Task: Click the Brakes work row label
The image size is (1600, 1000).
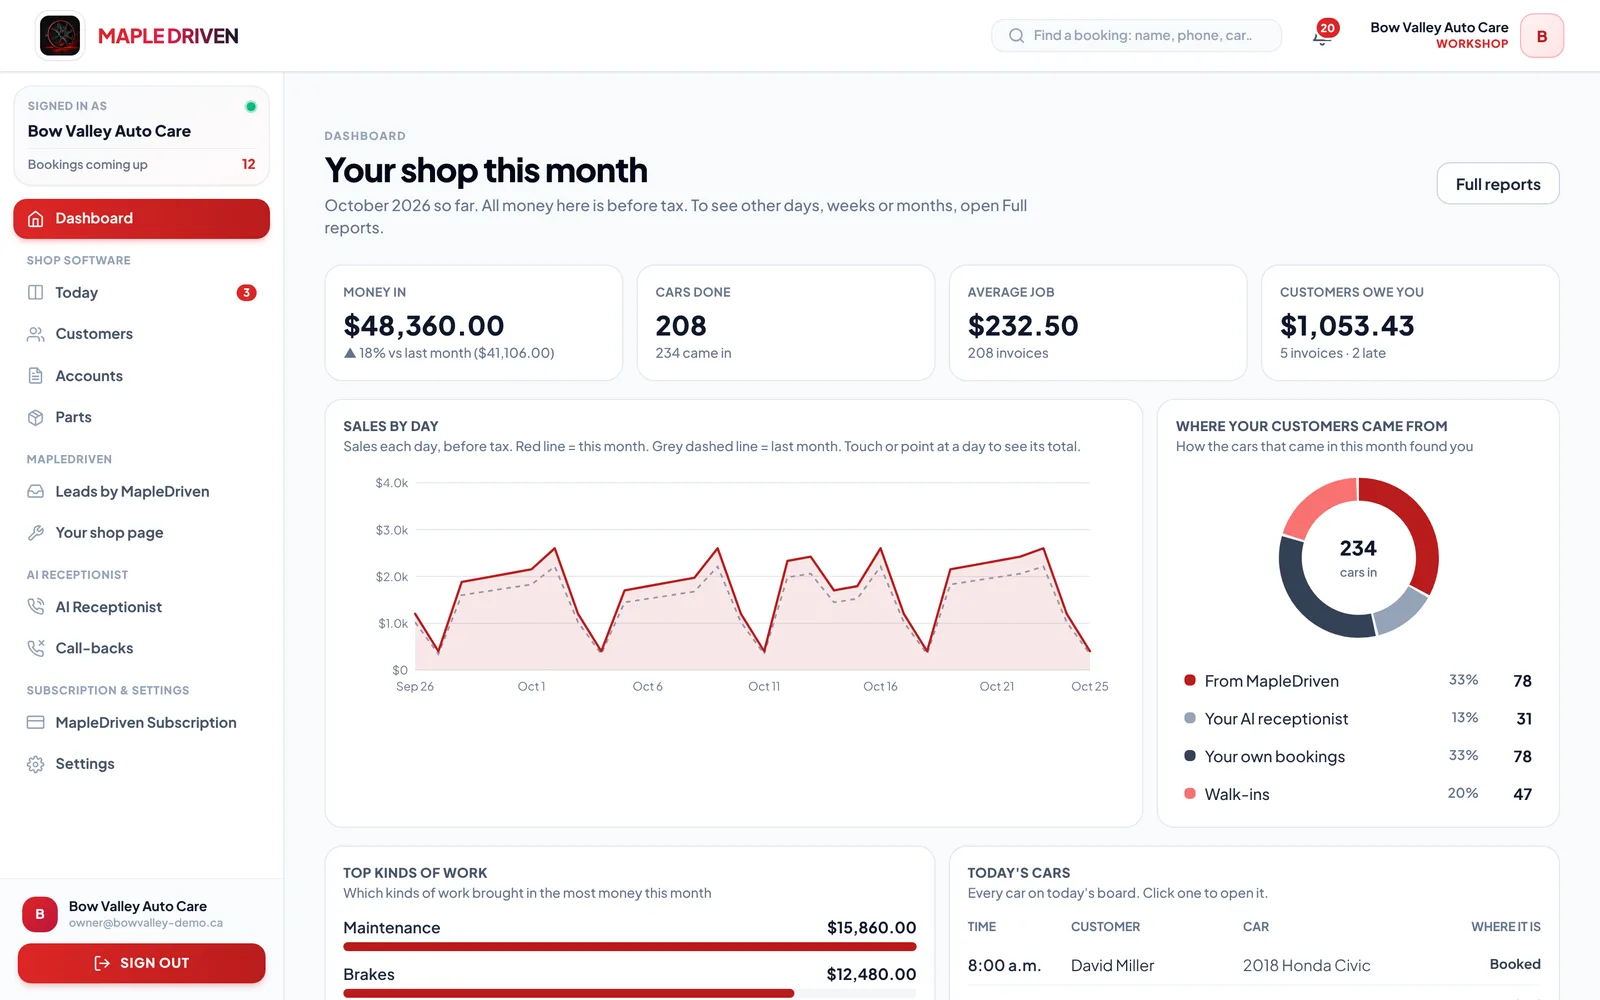Action: (369, 975)
